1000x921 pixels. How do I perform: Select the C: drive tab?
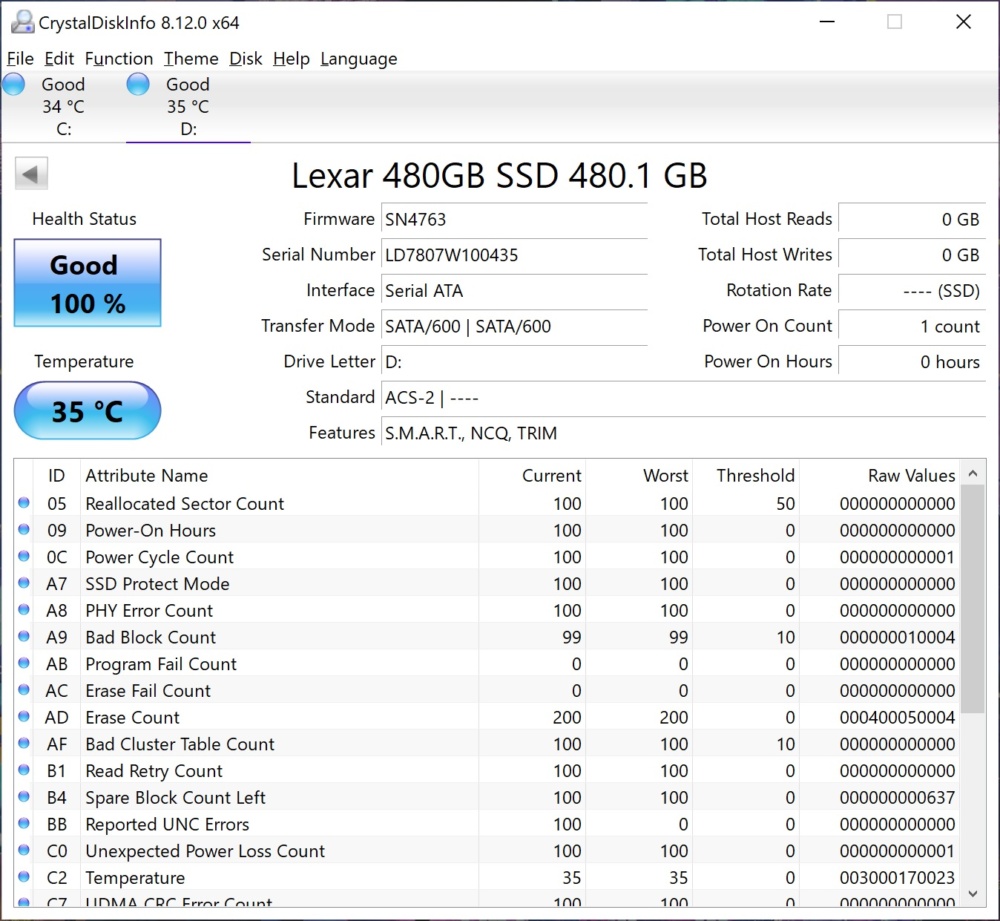click(62, 107)
